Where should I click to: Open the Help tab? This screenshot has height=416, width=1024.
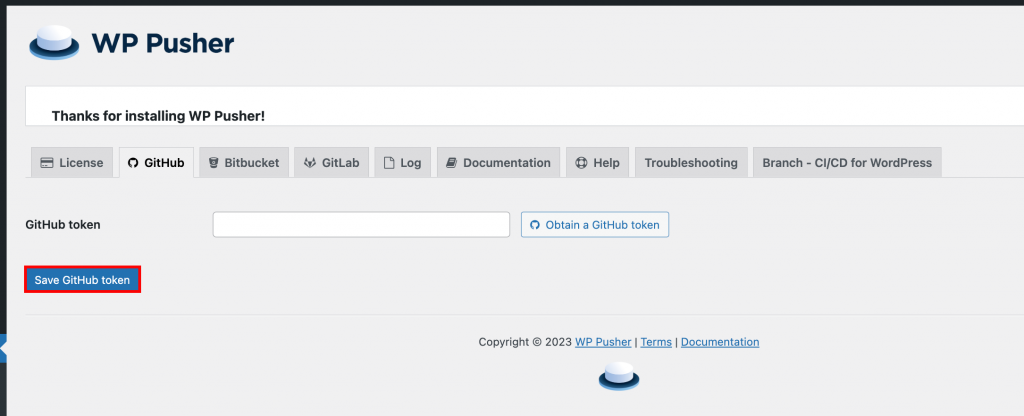point(598,163)
